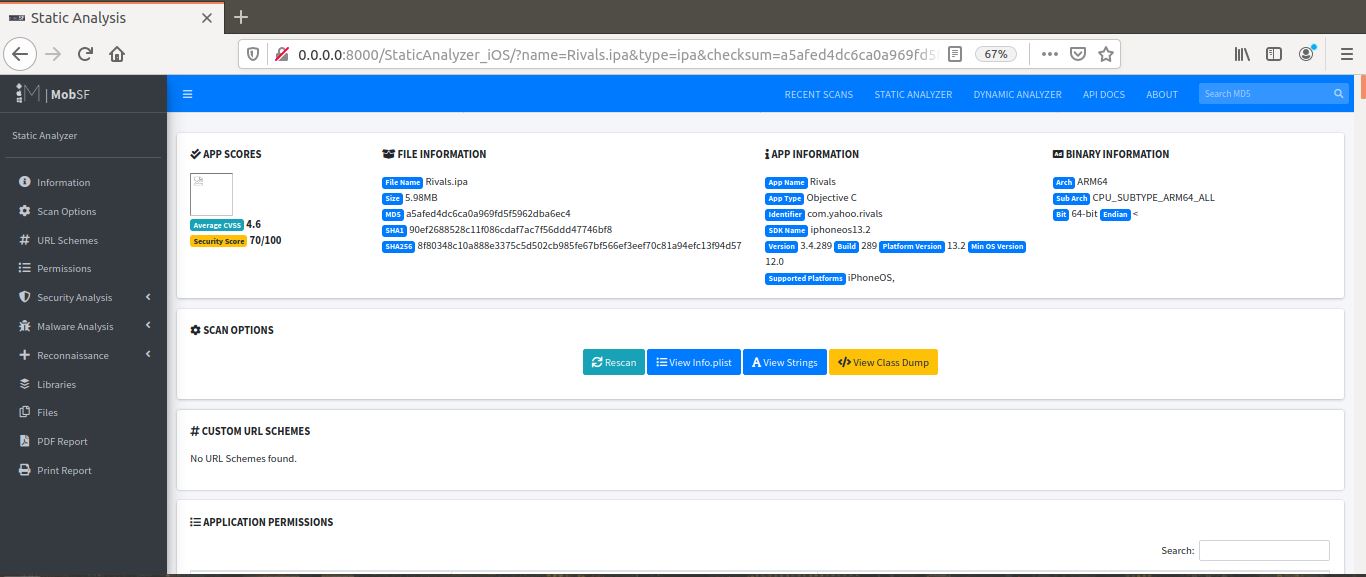
Task: Click the connection-not-secure lock icon
Action: pyautogui.click(x=281, y=54)
